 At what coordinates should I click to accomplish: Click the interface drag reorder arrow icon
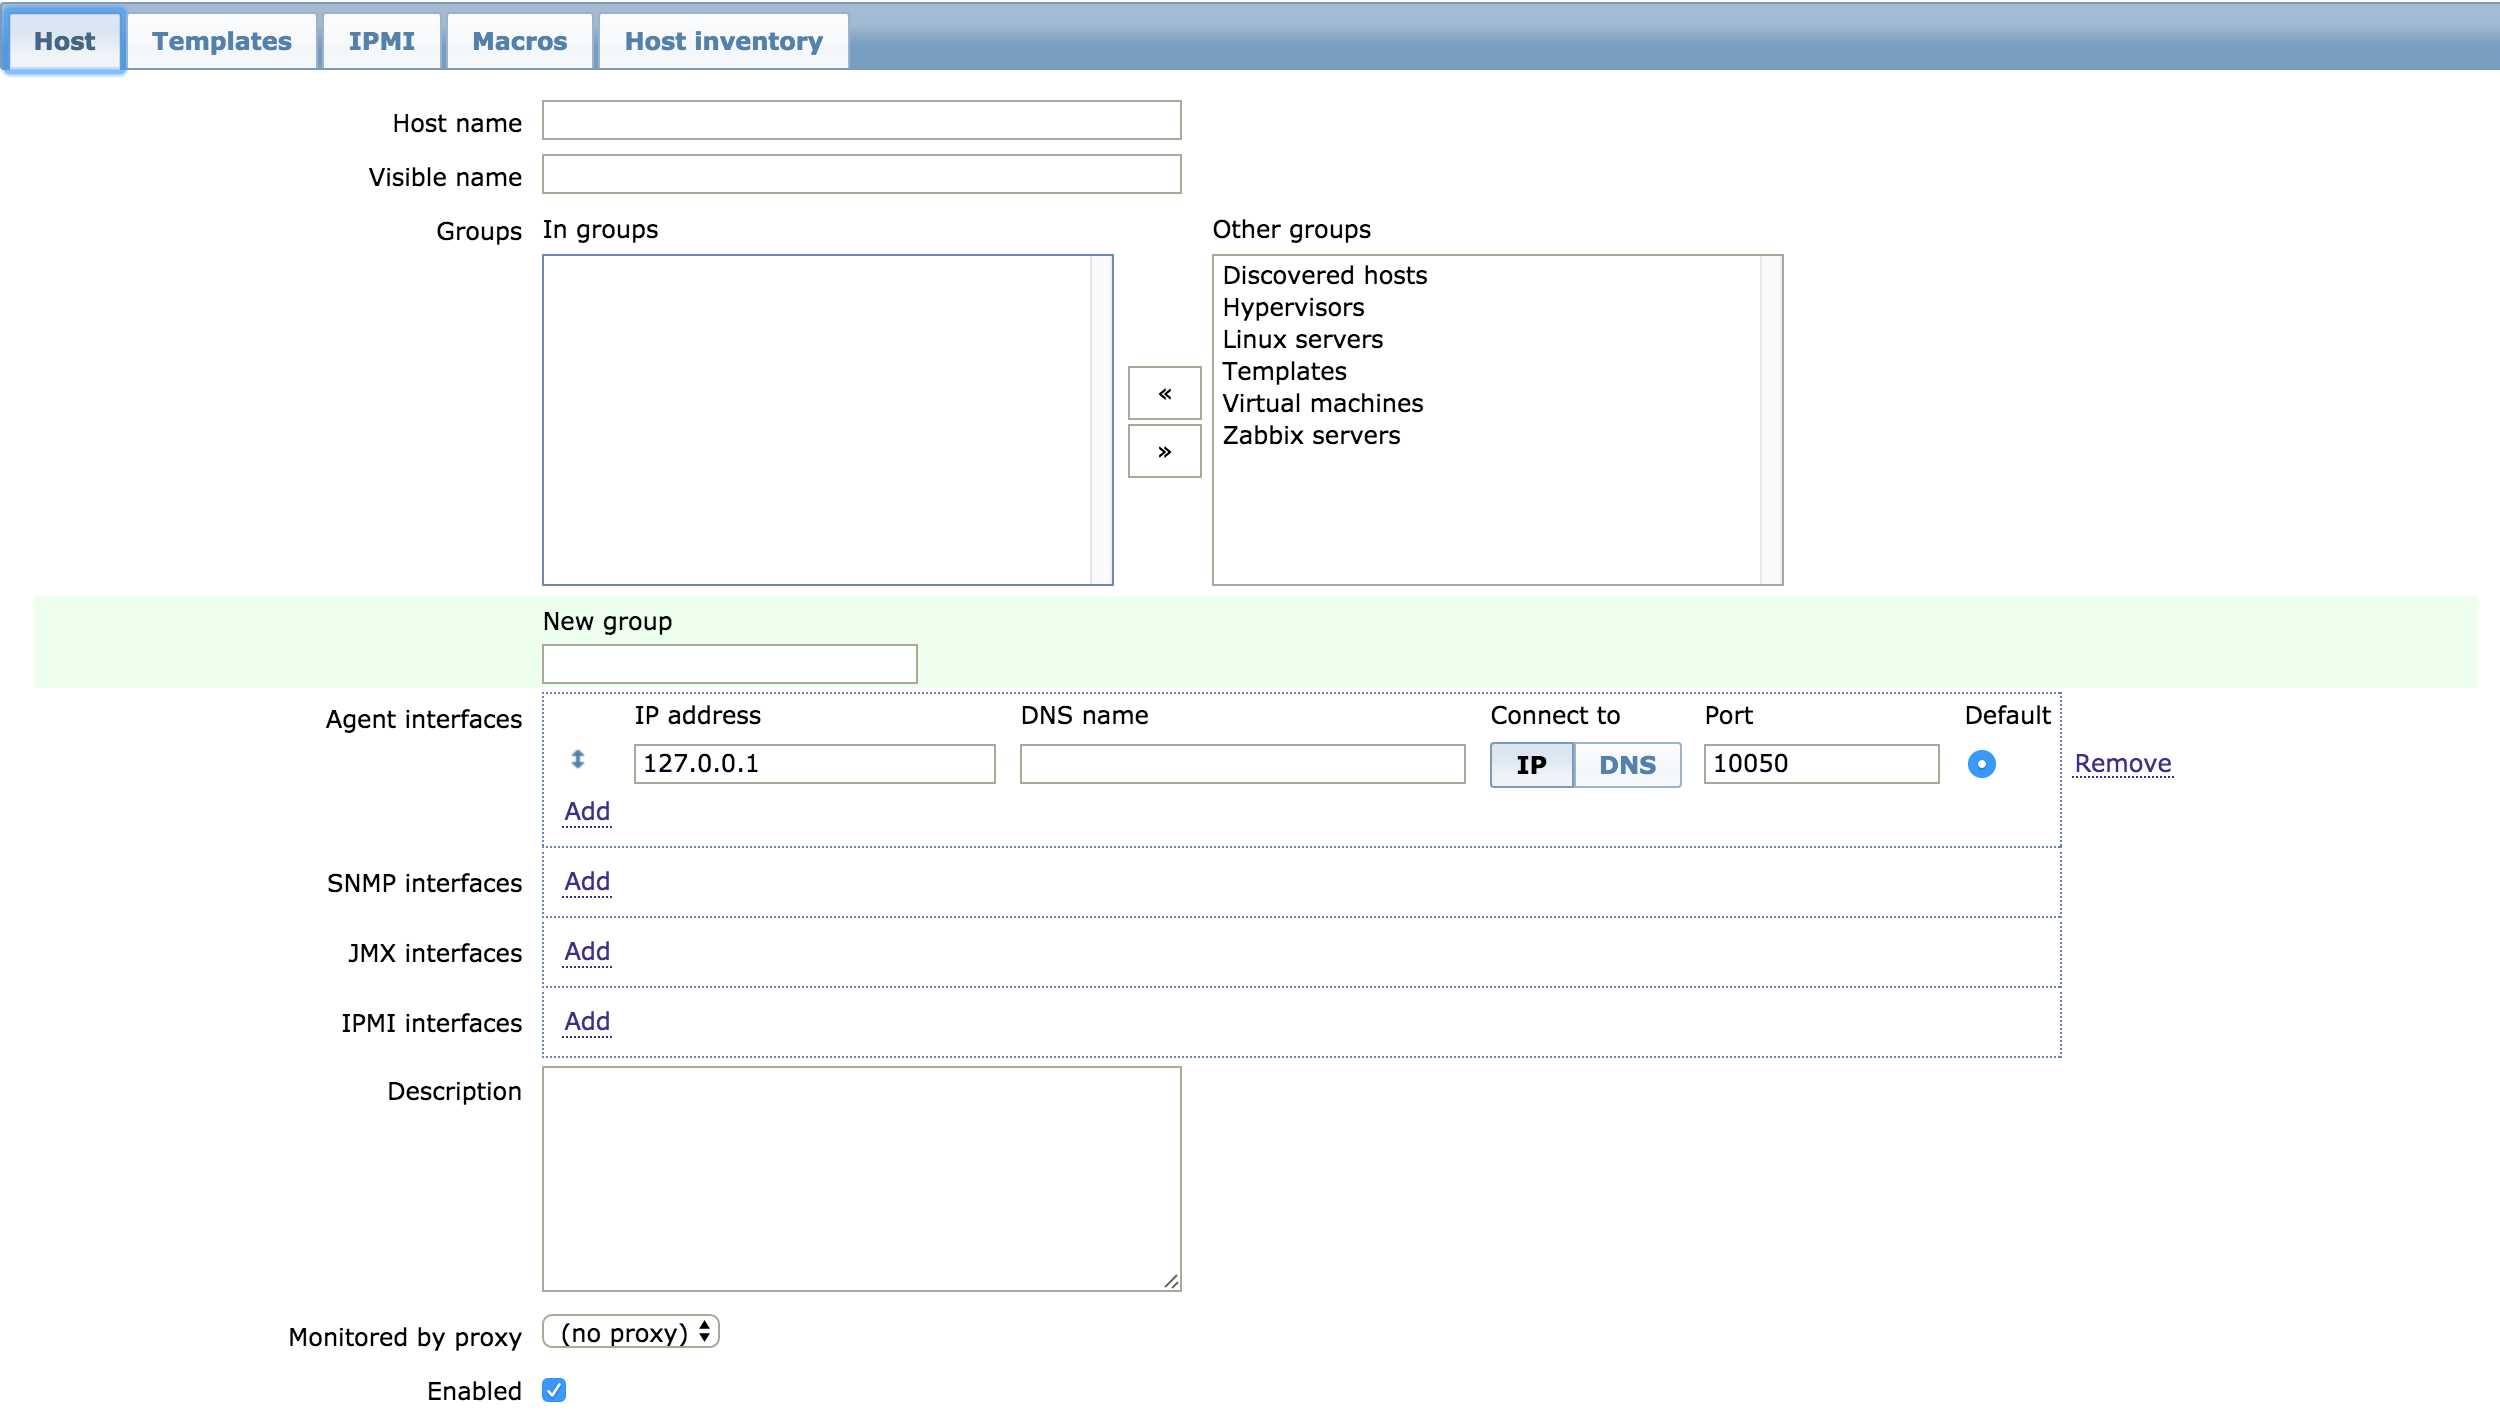coord(577,760)
